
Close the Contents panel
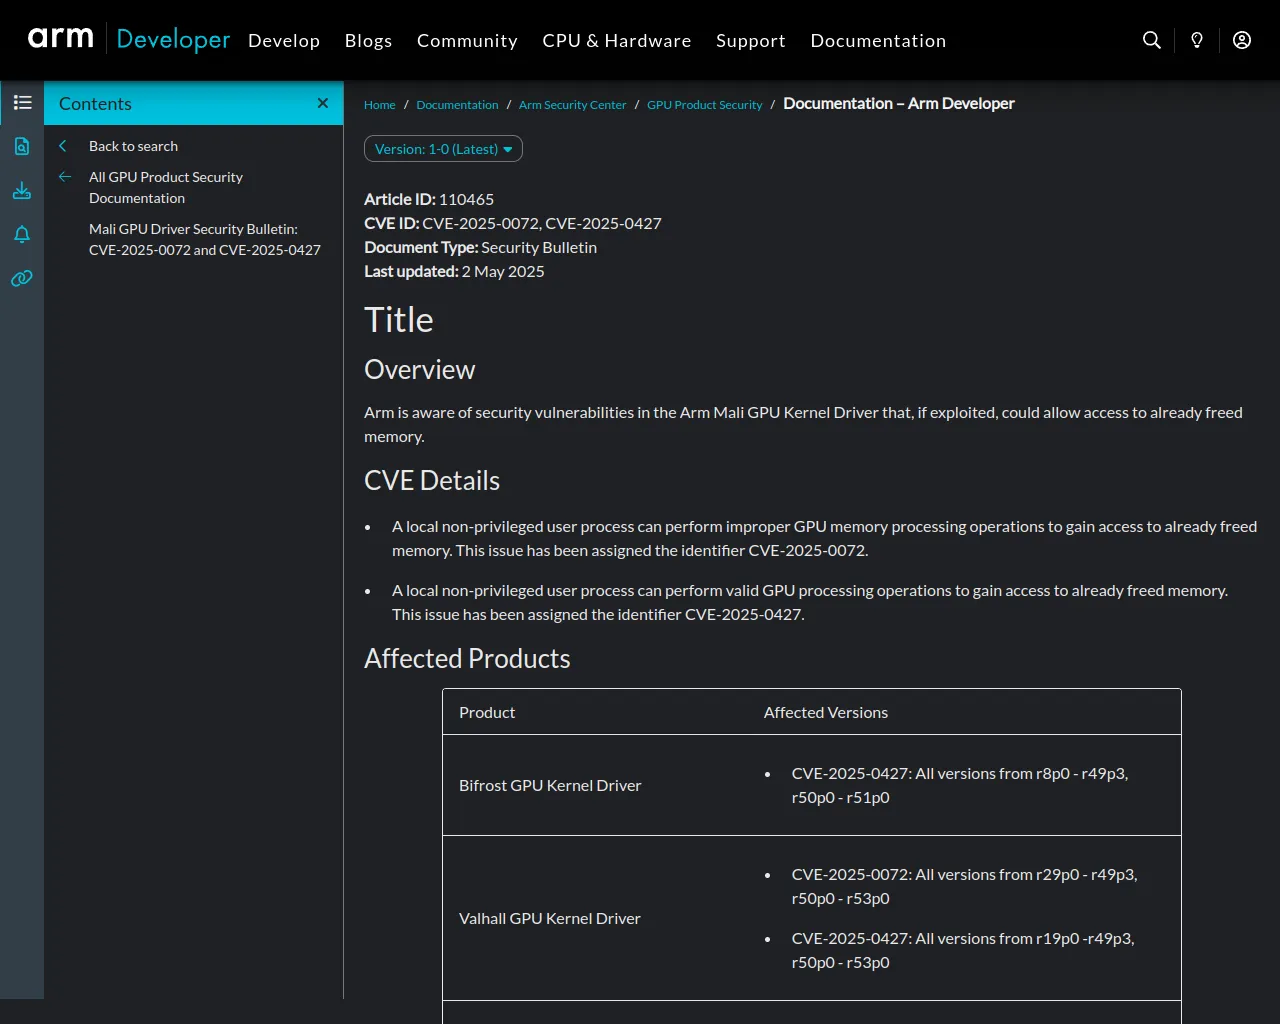pos(323,103)
